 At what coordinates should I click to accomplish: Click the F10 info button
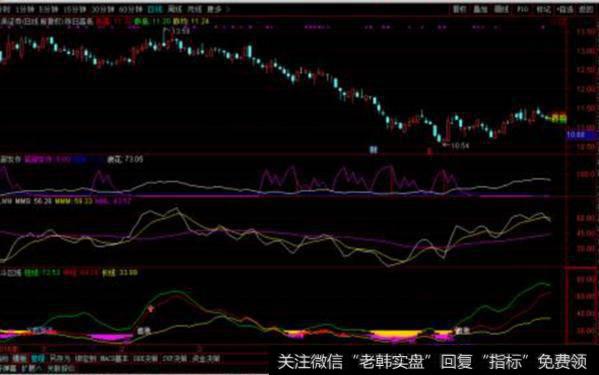(x=522, y=9)
